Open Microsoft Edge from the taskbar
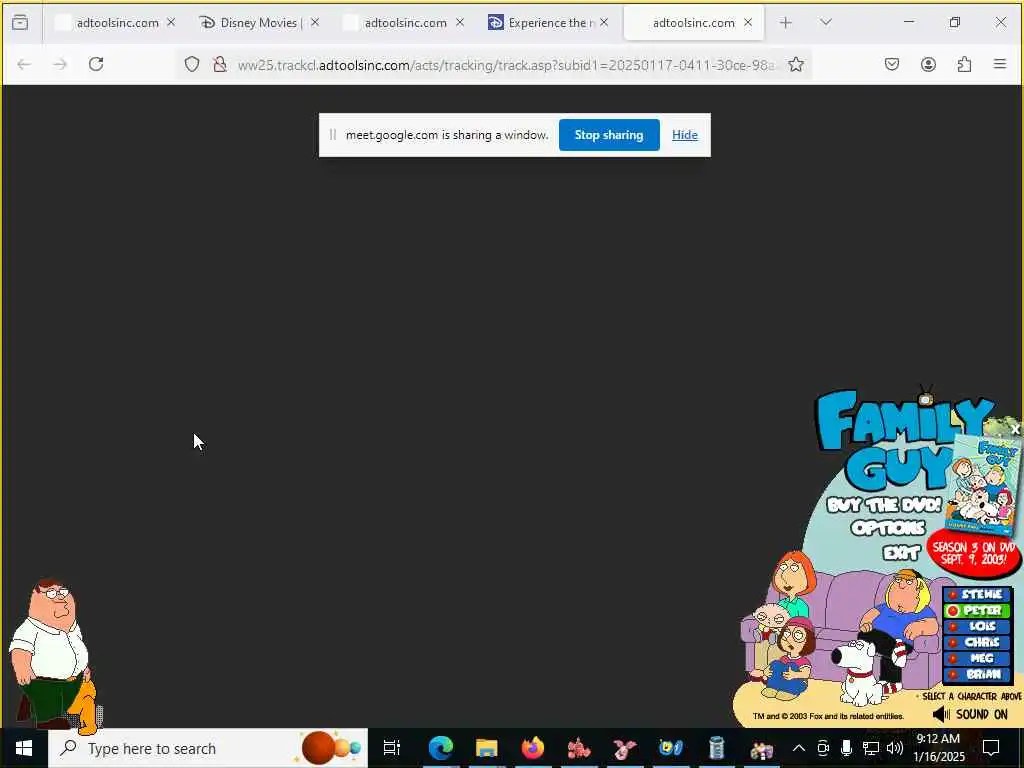1024x768 pixels. [x=441, y=748]
